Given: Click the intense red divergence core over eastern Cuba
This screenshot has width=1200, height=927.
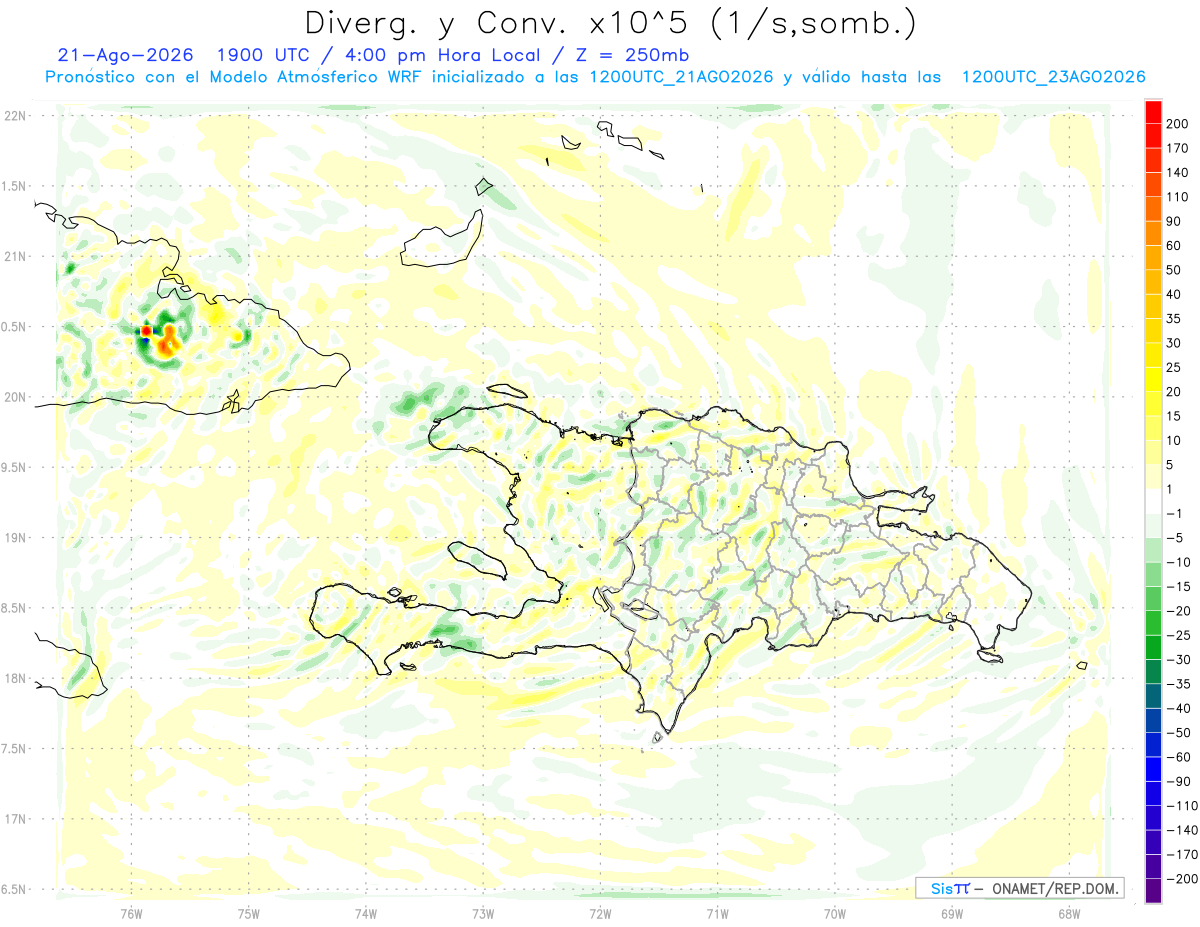Looking at the screenshot, I should click(x=146, y=330).
